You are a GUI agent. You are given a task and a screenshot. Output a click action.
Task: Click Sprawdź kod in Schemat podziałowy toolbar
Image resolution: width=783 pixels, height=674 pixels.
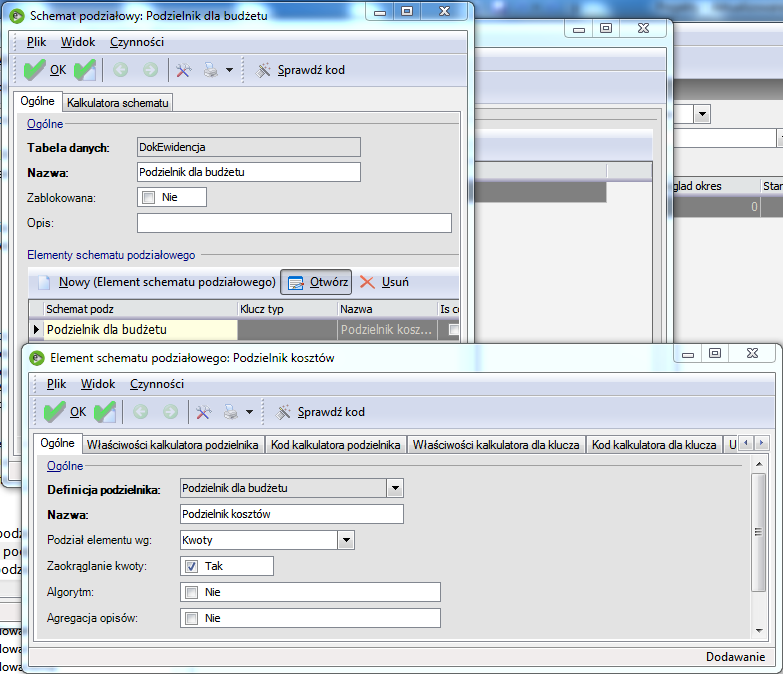(x=300, y=70)
